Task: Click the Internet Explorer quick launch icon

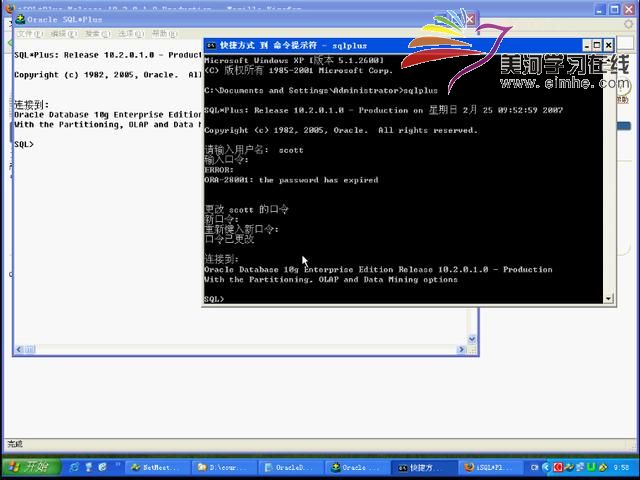Action: pos(102,467)
